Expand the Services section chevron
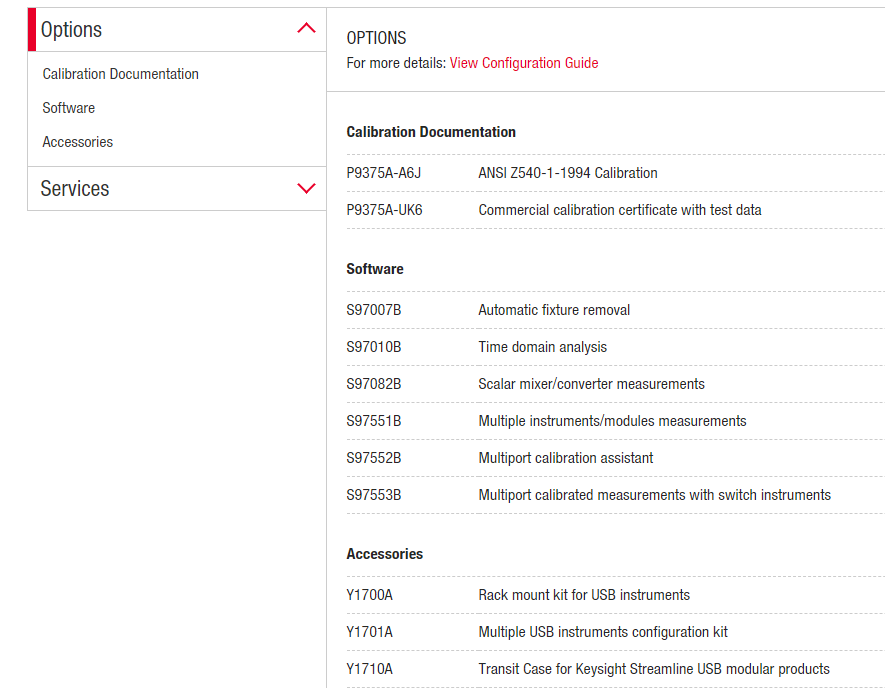This screenshot has width=885, height=700. tap(306, 188)
